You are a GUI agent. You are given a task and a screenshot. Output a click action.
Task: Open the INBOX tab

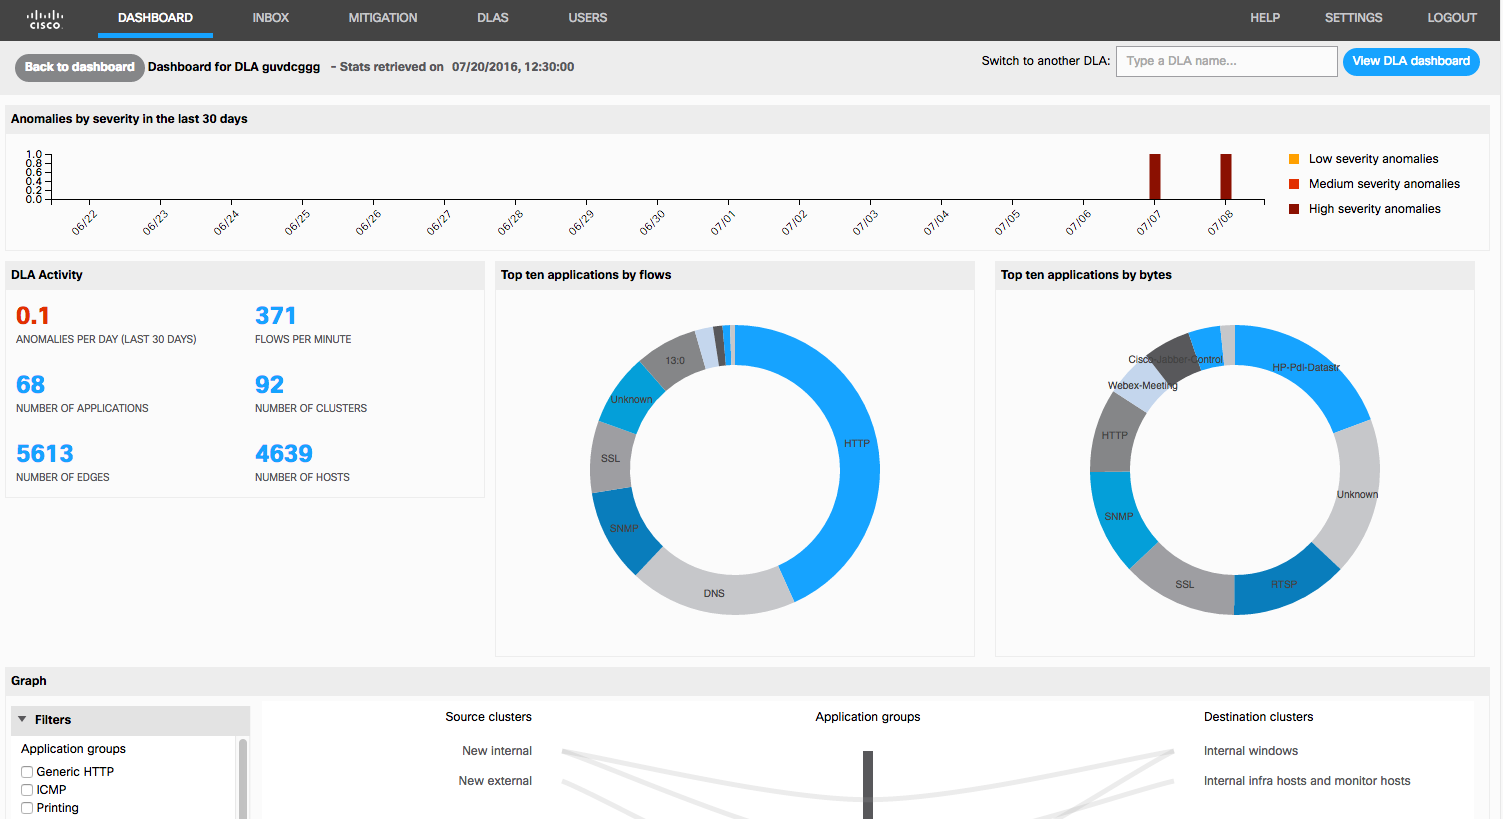(x=270, y=18)
